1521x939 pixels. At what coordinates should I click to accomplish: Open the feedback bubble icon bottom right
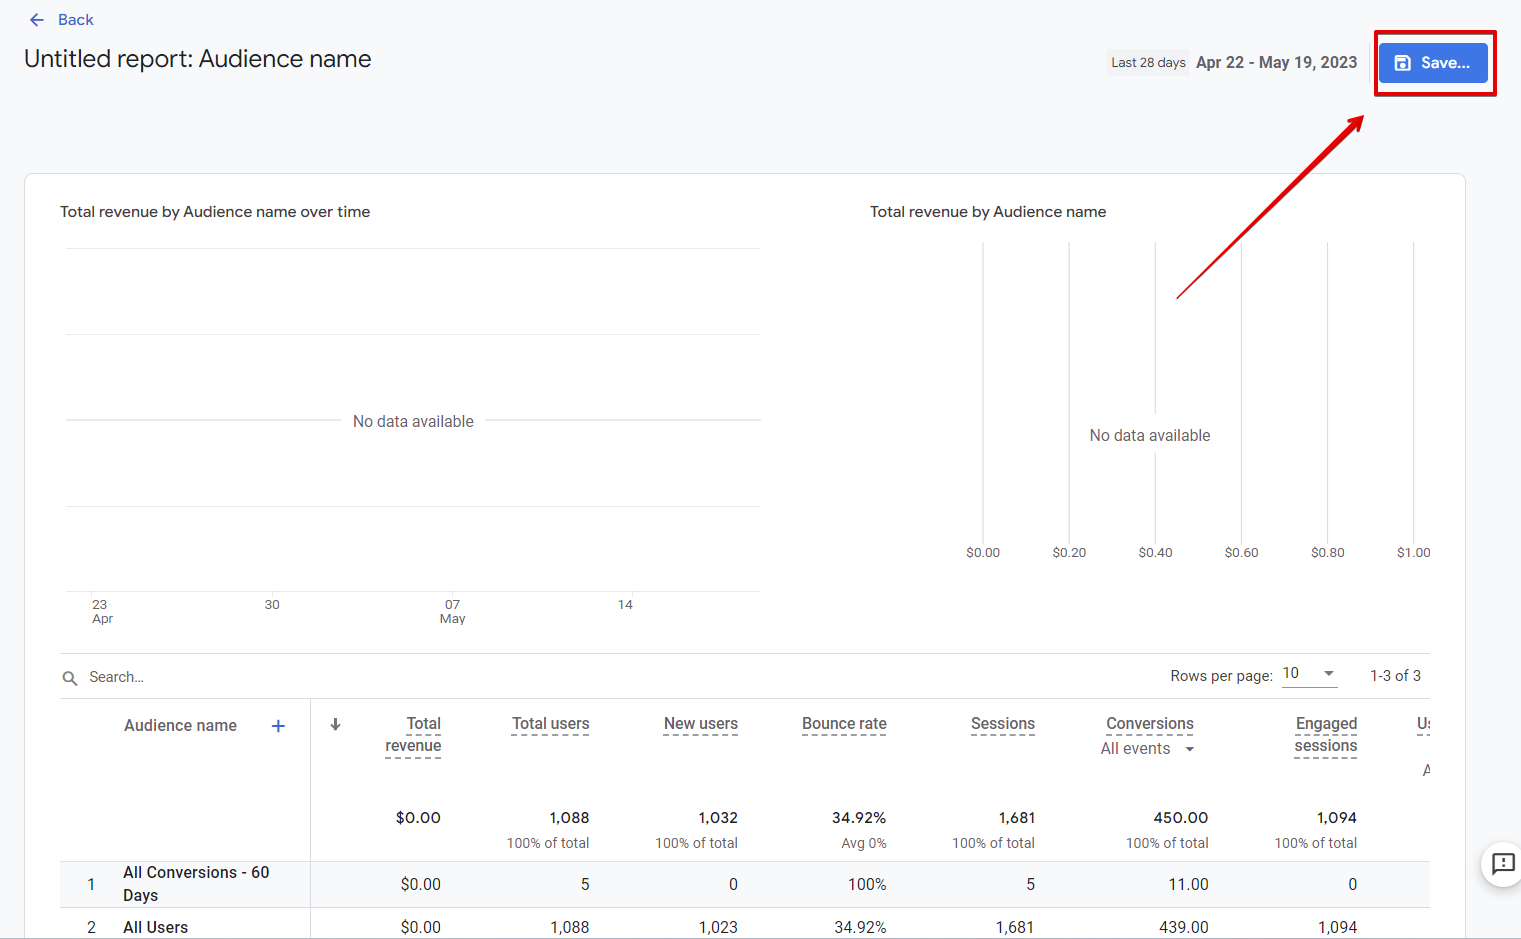[1503, 864]
